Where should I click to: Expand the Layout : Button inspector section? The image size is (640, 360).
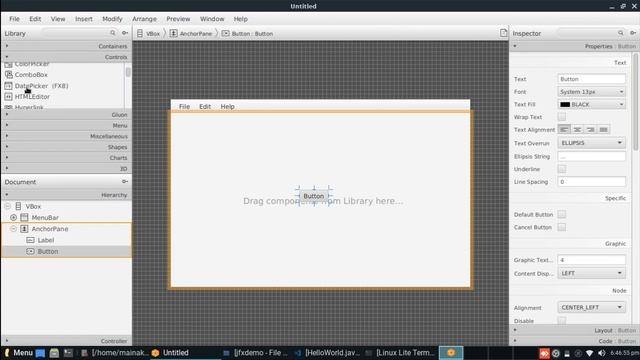573,330
